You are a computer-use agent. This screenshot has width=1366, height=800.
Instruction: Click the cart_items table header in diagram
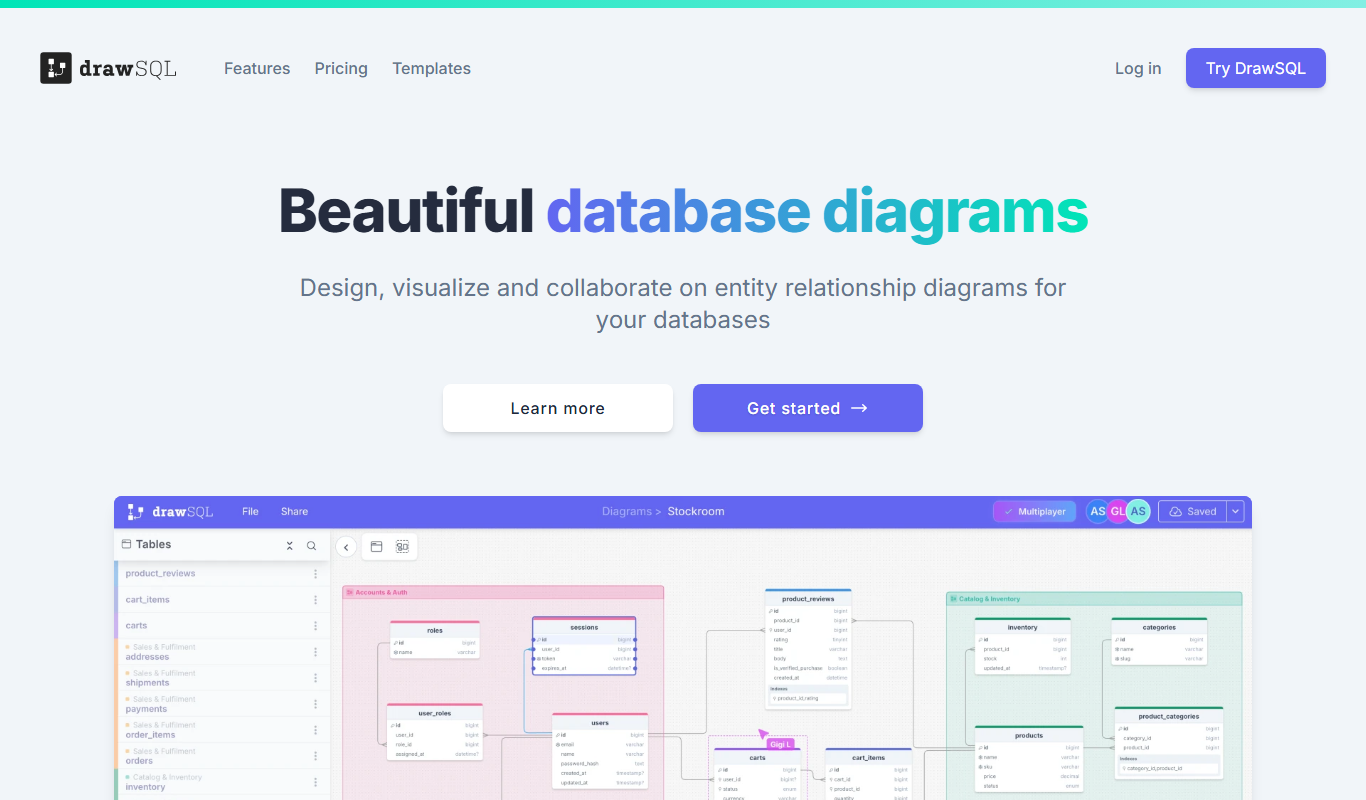868,758
